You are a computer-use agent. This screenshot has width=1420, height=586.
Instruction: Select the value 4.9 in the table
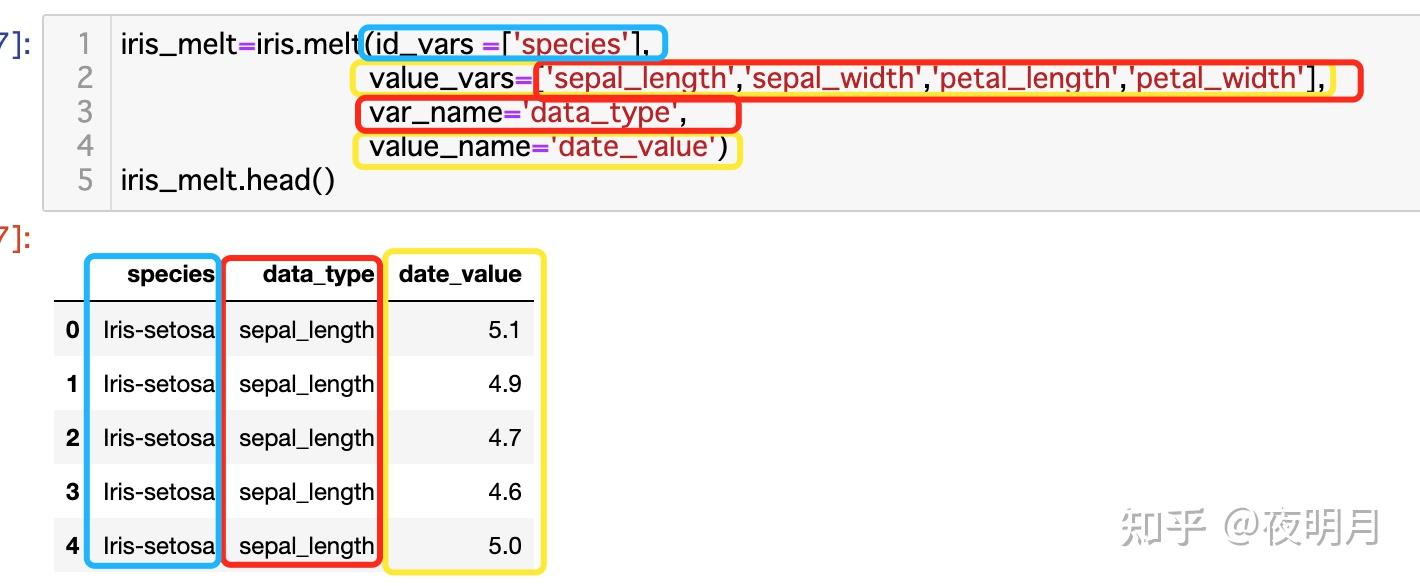504,384
